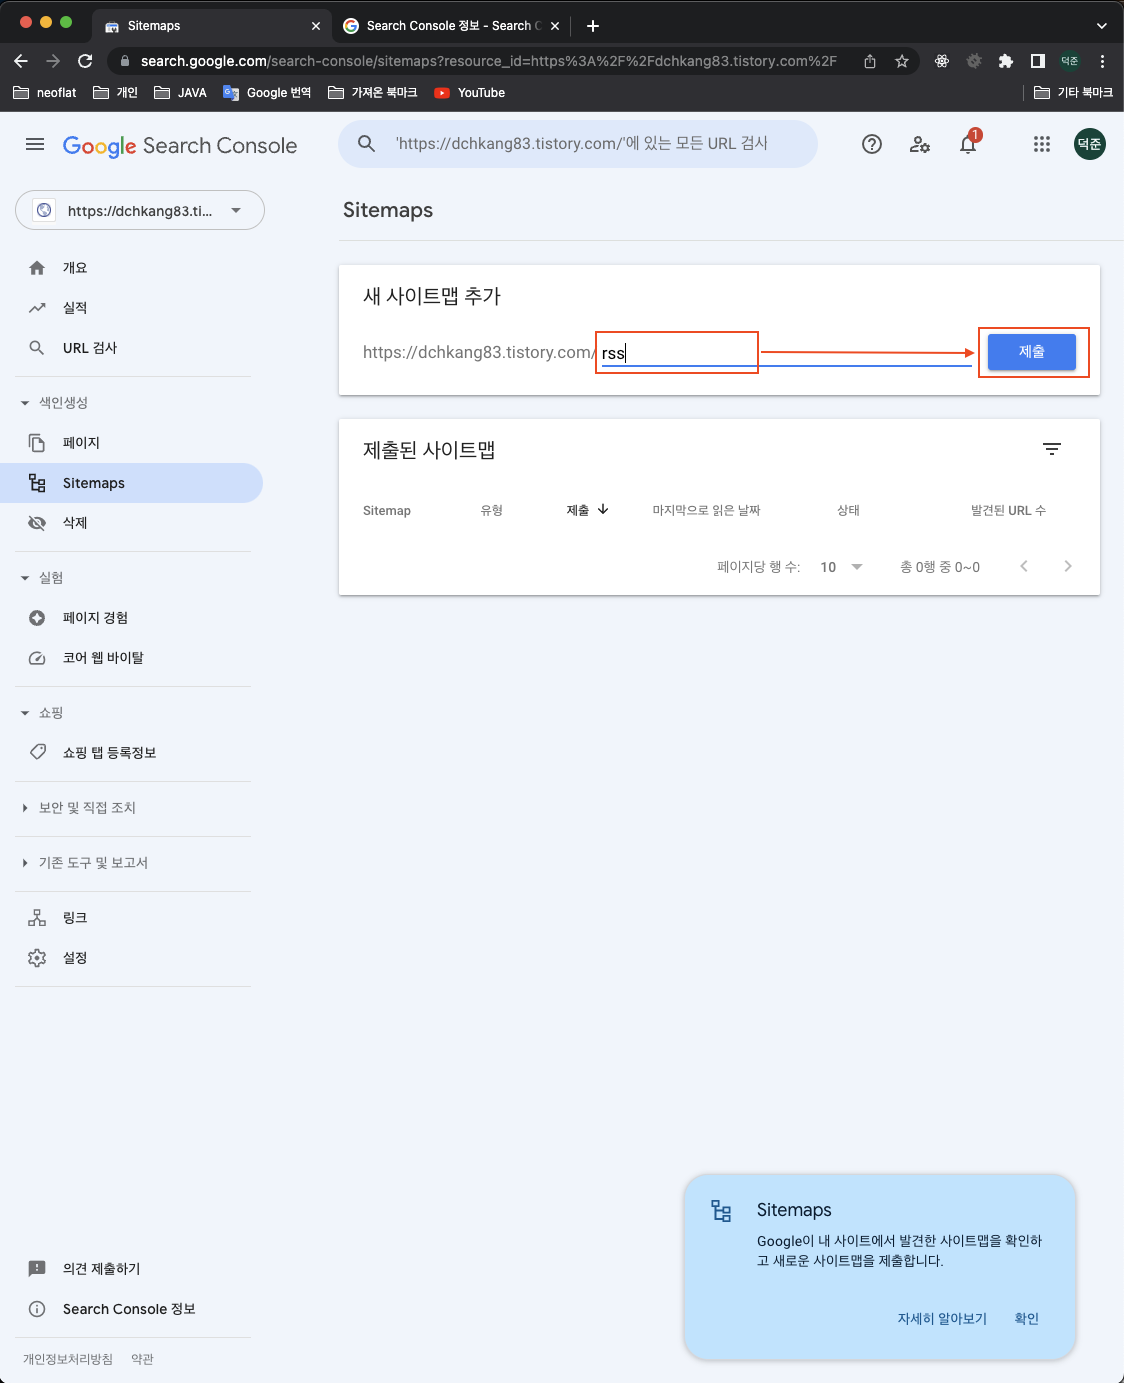Open the YouTube bookmark
Viewport: 1124px width, 1383px height.
click(x=469, y=93)
